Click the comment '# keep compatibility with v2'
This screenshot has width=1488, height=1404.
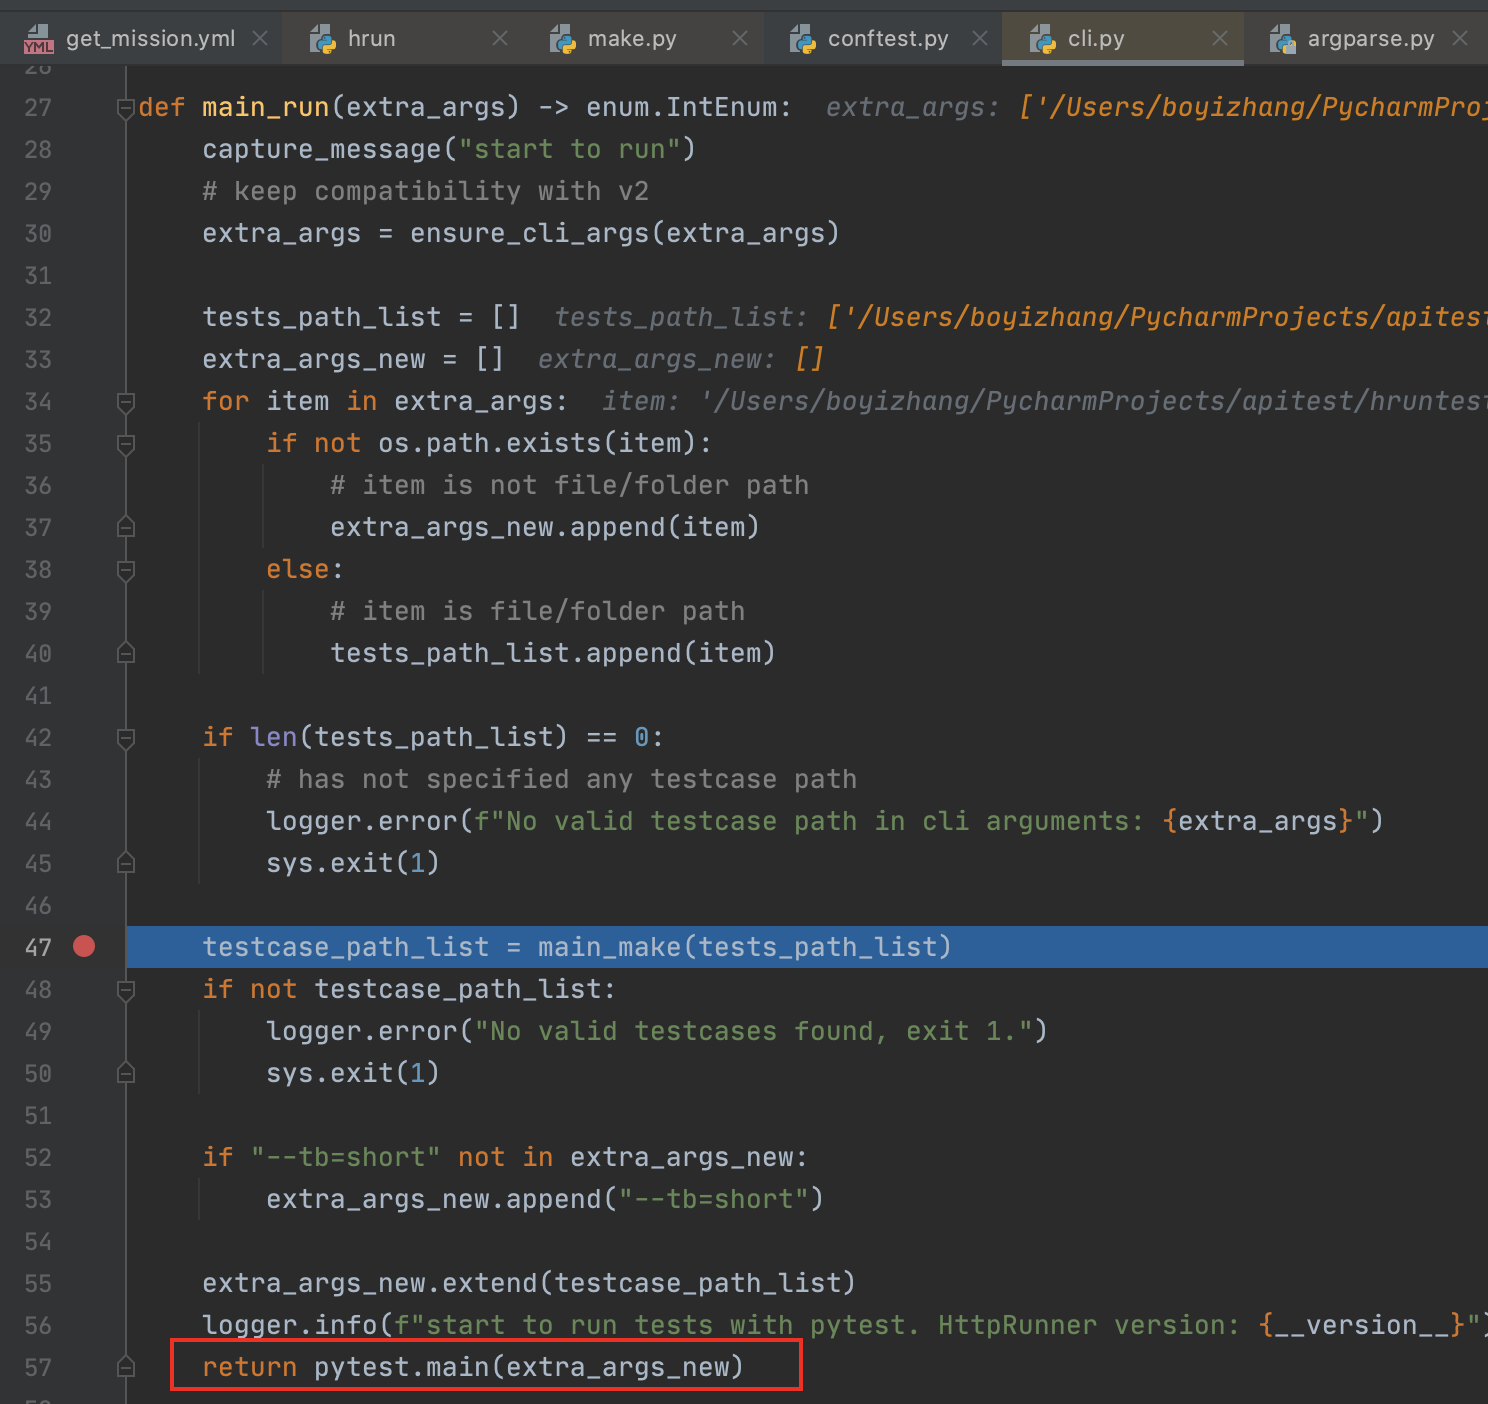coord(426,191)
